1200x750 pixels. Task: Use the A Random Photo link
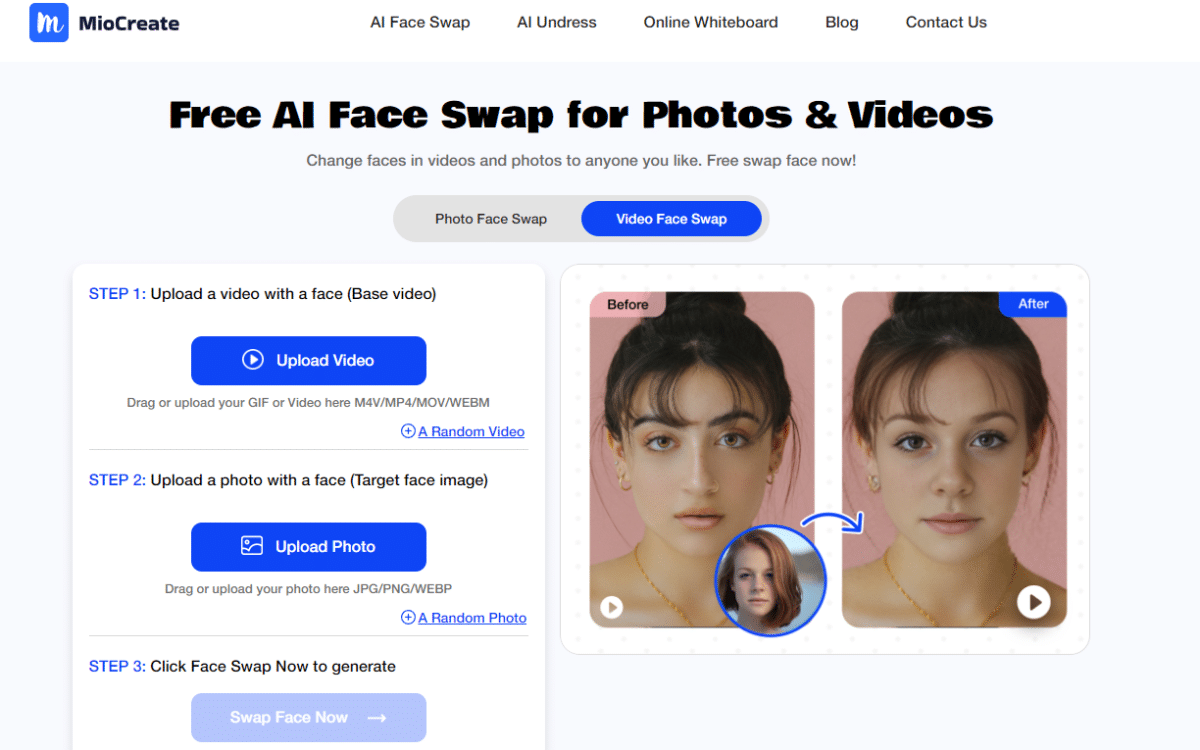pos(472,617)
